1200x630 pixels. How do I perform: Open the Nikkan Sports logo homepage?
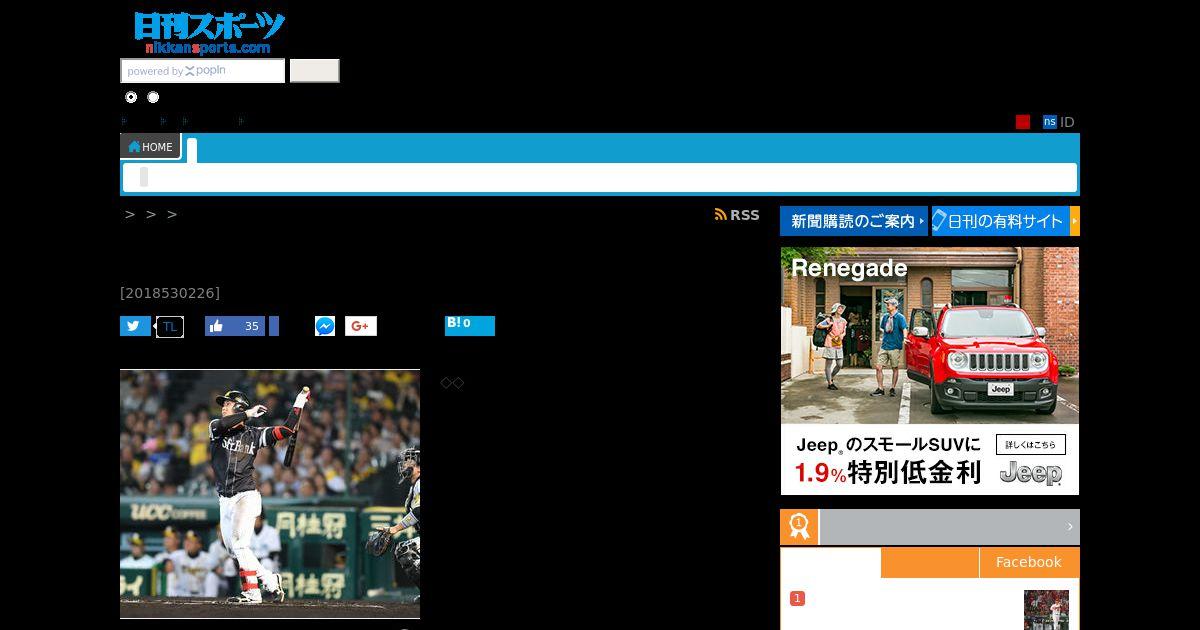tap(209, 33)
